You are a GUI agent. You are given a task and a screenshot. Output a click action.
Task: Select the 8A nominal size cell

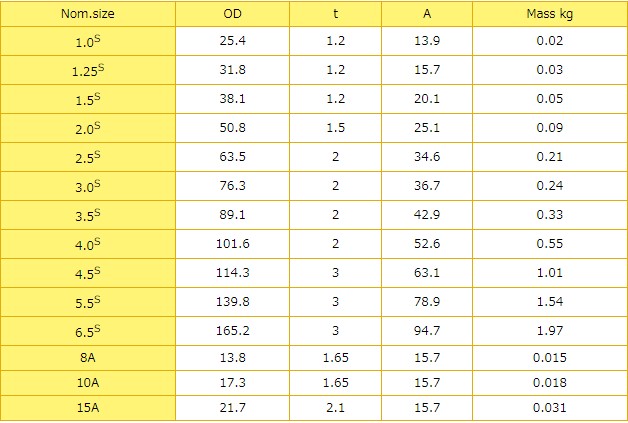pos(88,358)
